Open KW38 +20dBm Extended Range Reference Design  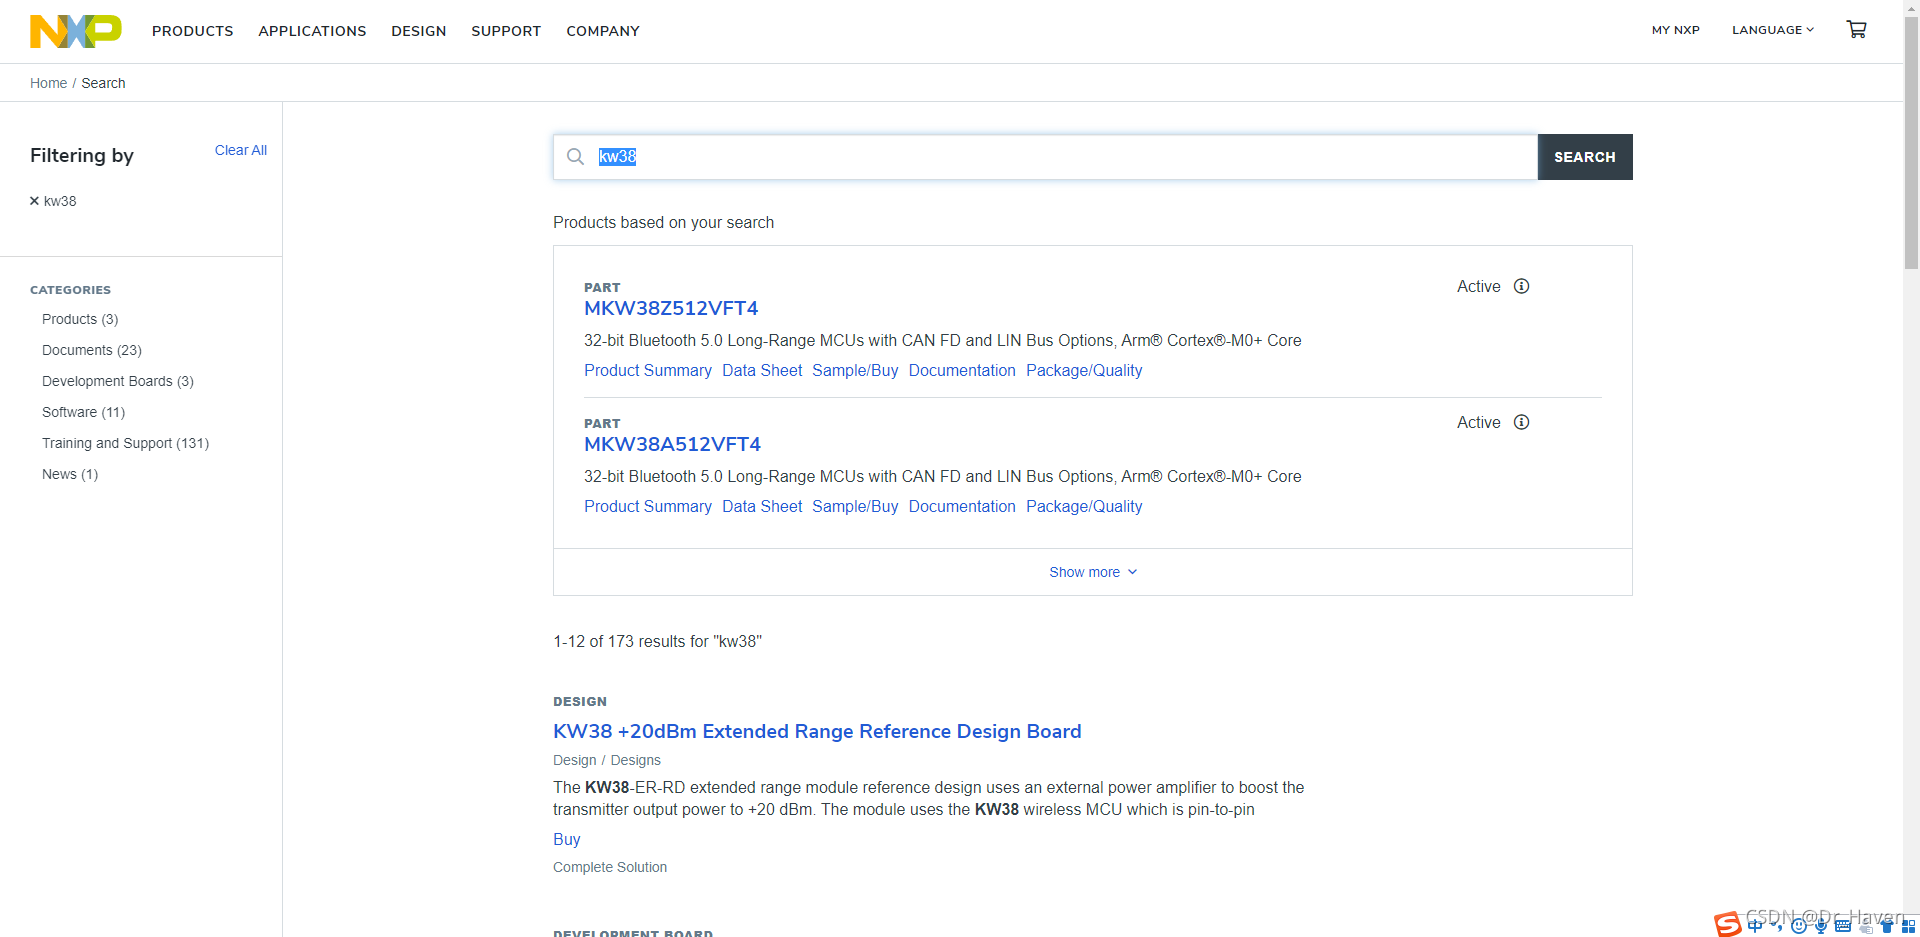point(817,731)
